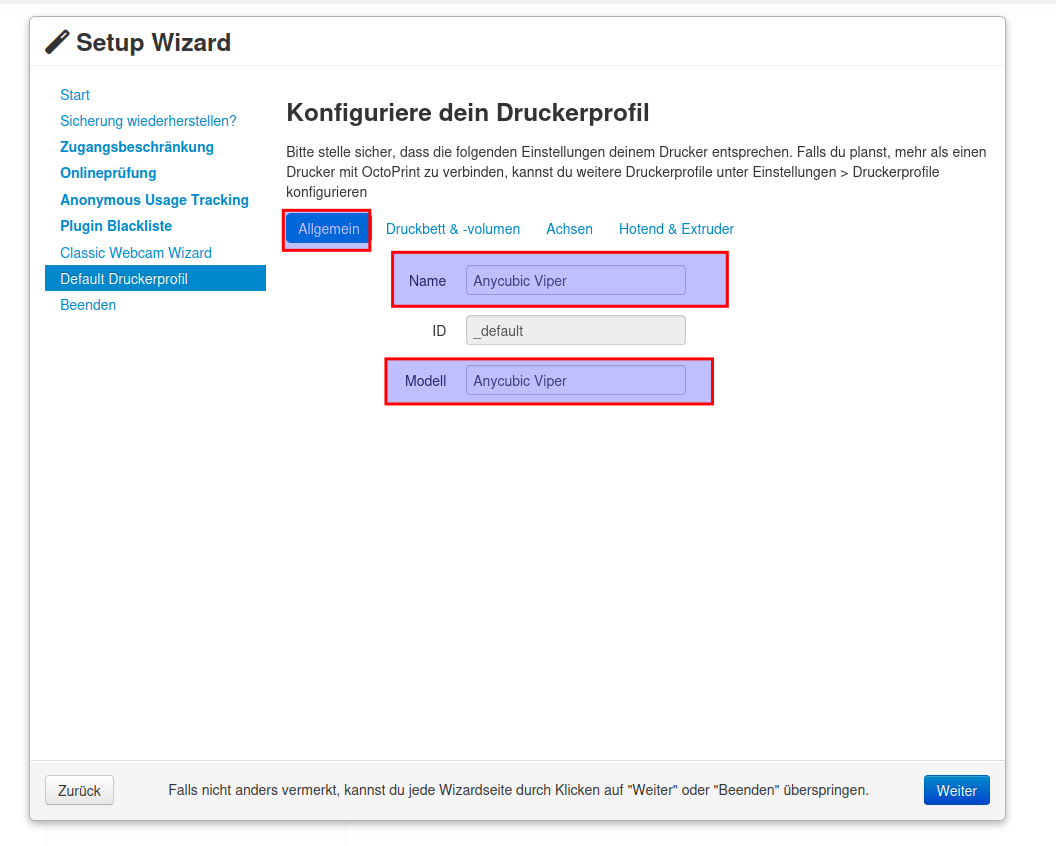Open the Sicherung wiederherstellen? step
The height and width of the screenshot is (846, 1056).
click(148, 121)
